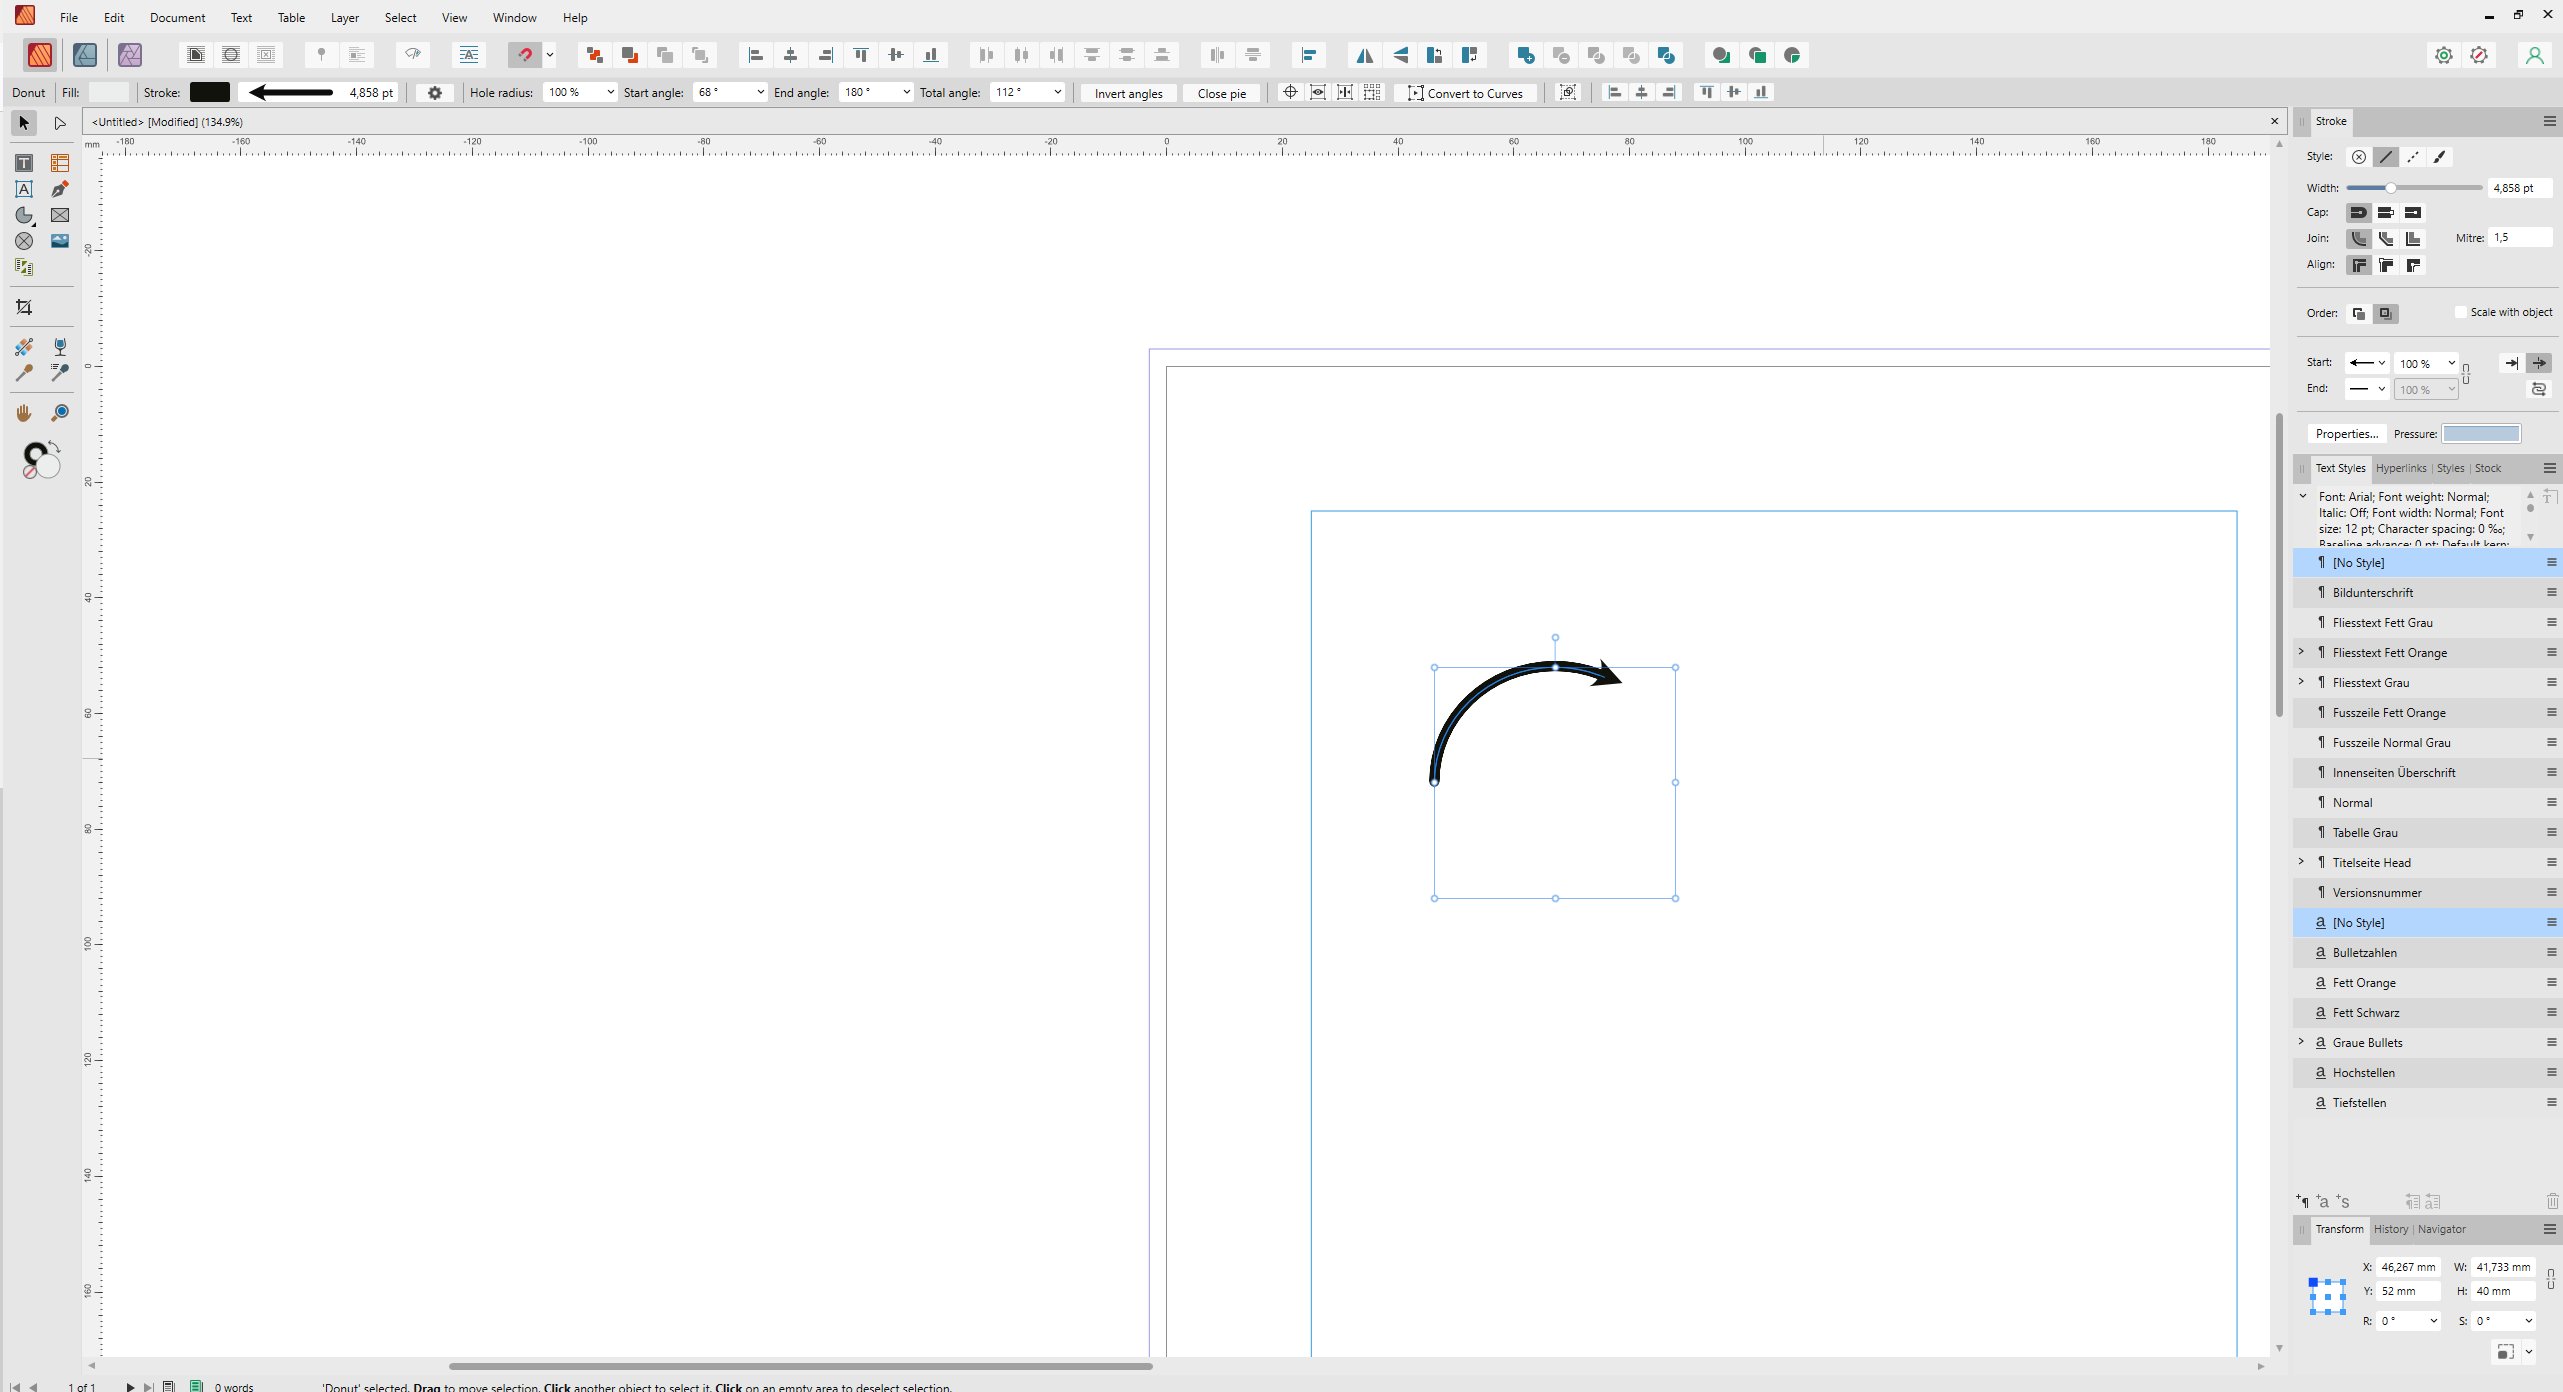This screenshot has height=1392, width=2563.
Task: Select the Node tool
Action: [x=60, y=123]
